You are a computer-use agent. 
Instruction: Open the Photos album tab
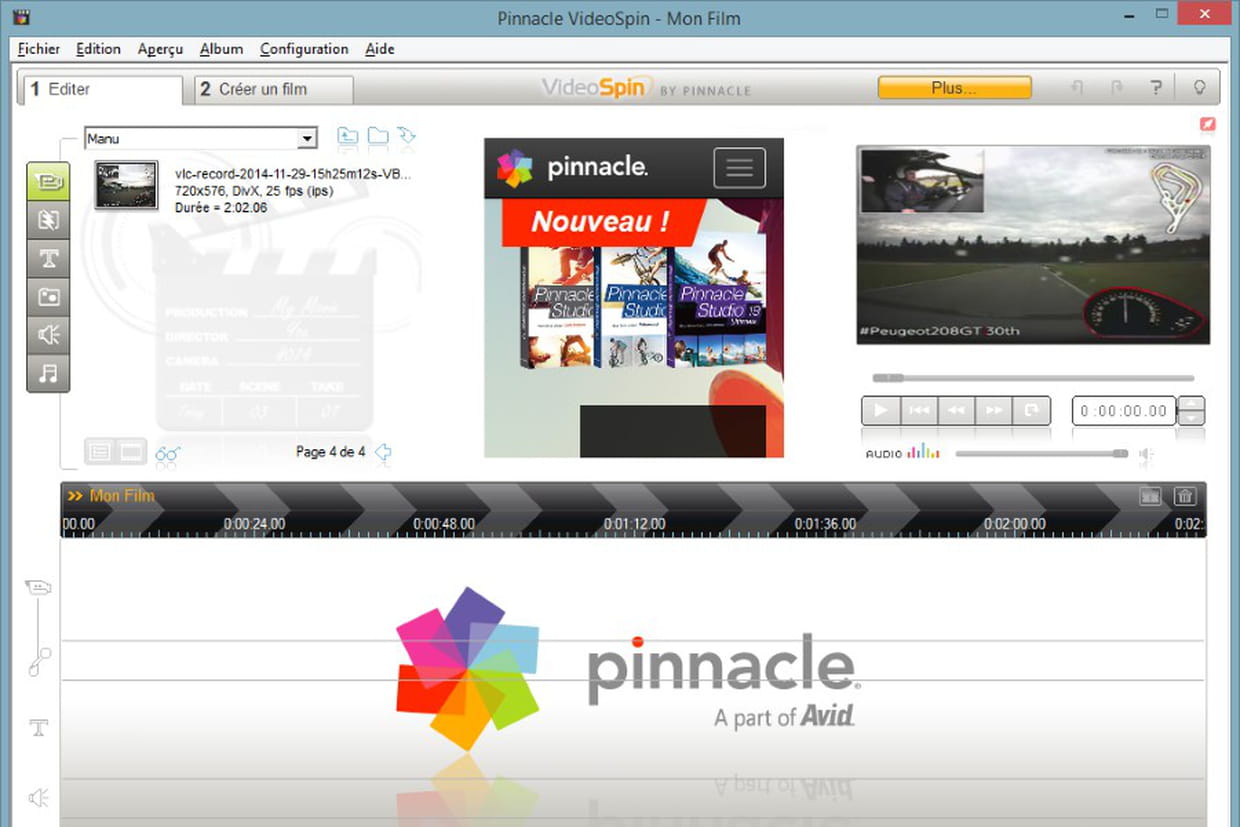pyautogui.click(x=48, y=297)
